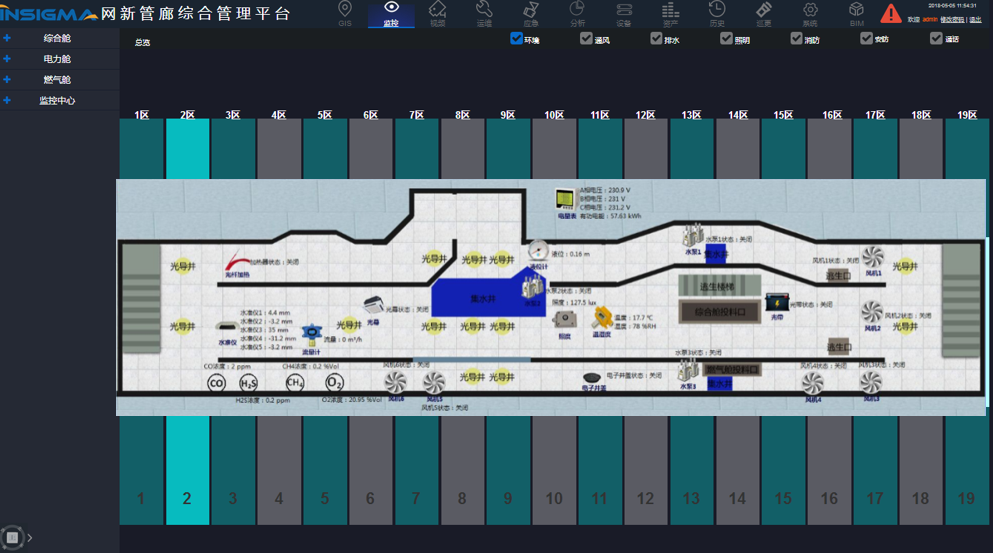Click the 电量表 power meter icon

567,200
